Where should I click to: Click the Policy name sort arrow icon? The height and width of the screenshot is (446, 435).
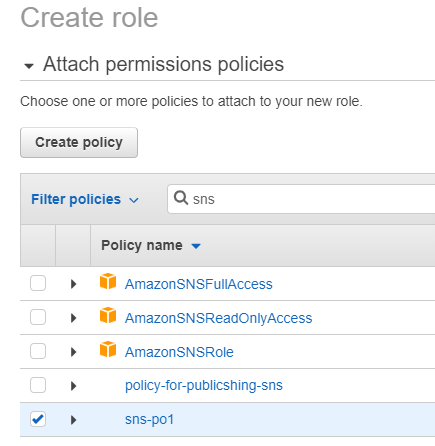point(196,246)
